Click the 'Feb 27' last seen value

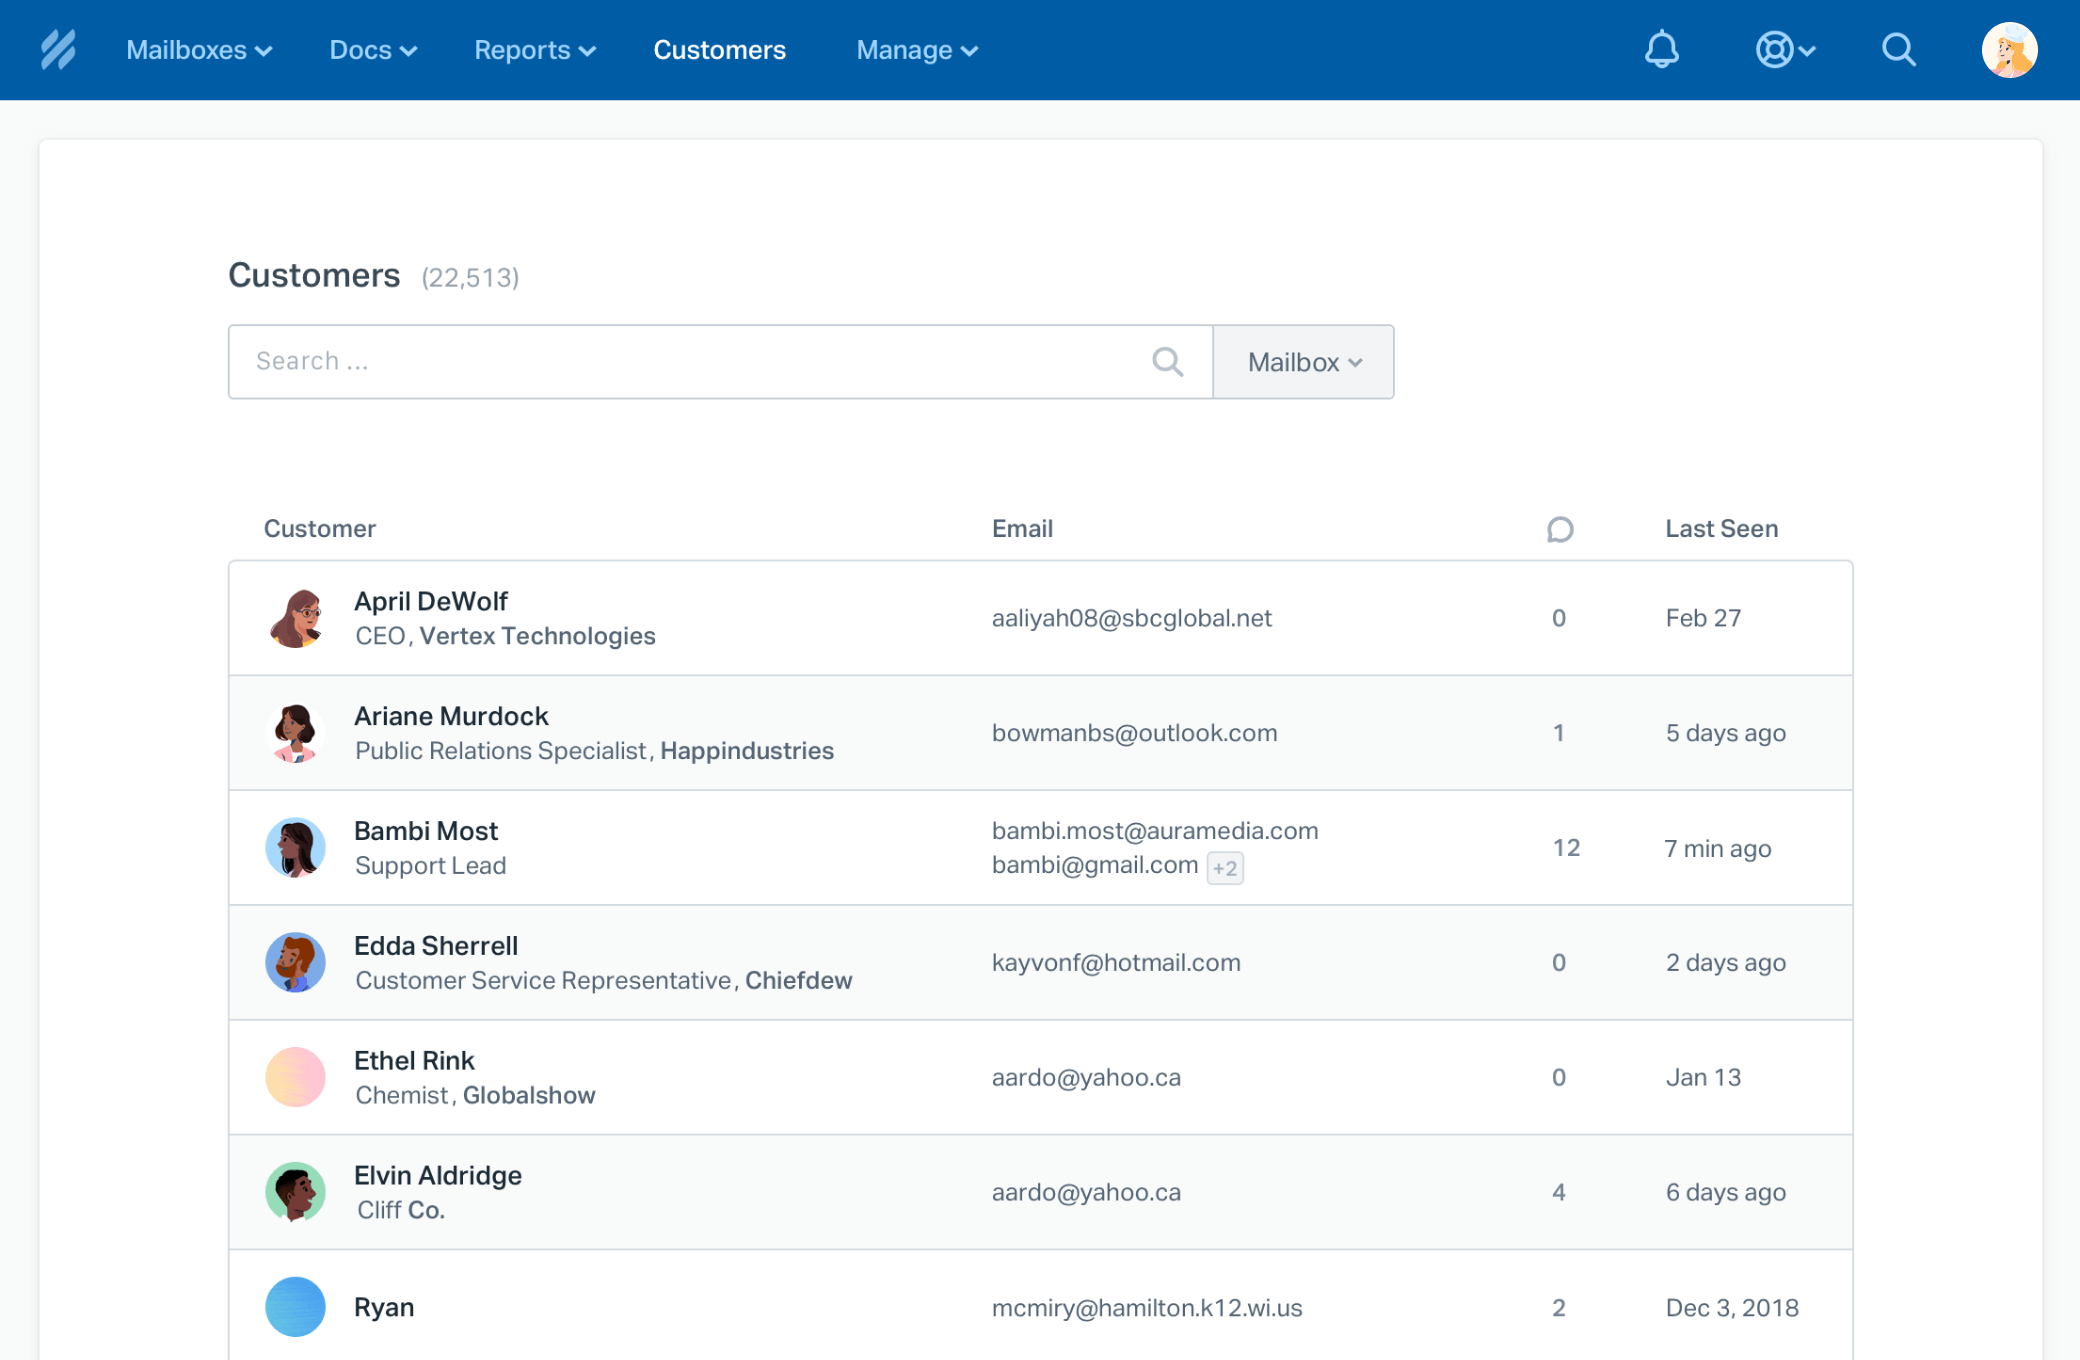1703,618
